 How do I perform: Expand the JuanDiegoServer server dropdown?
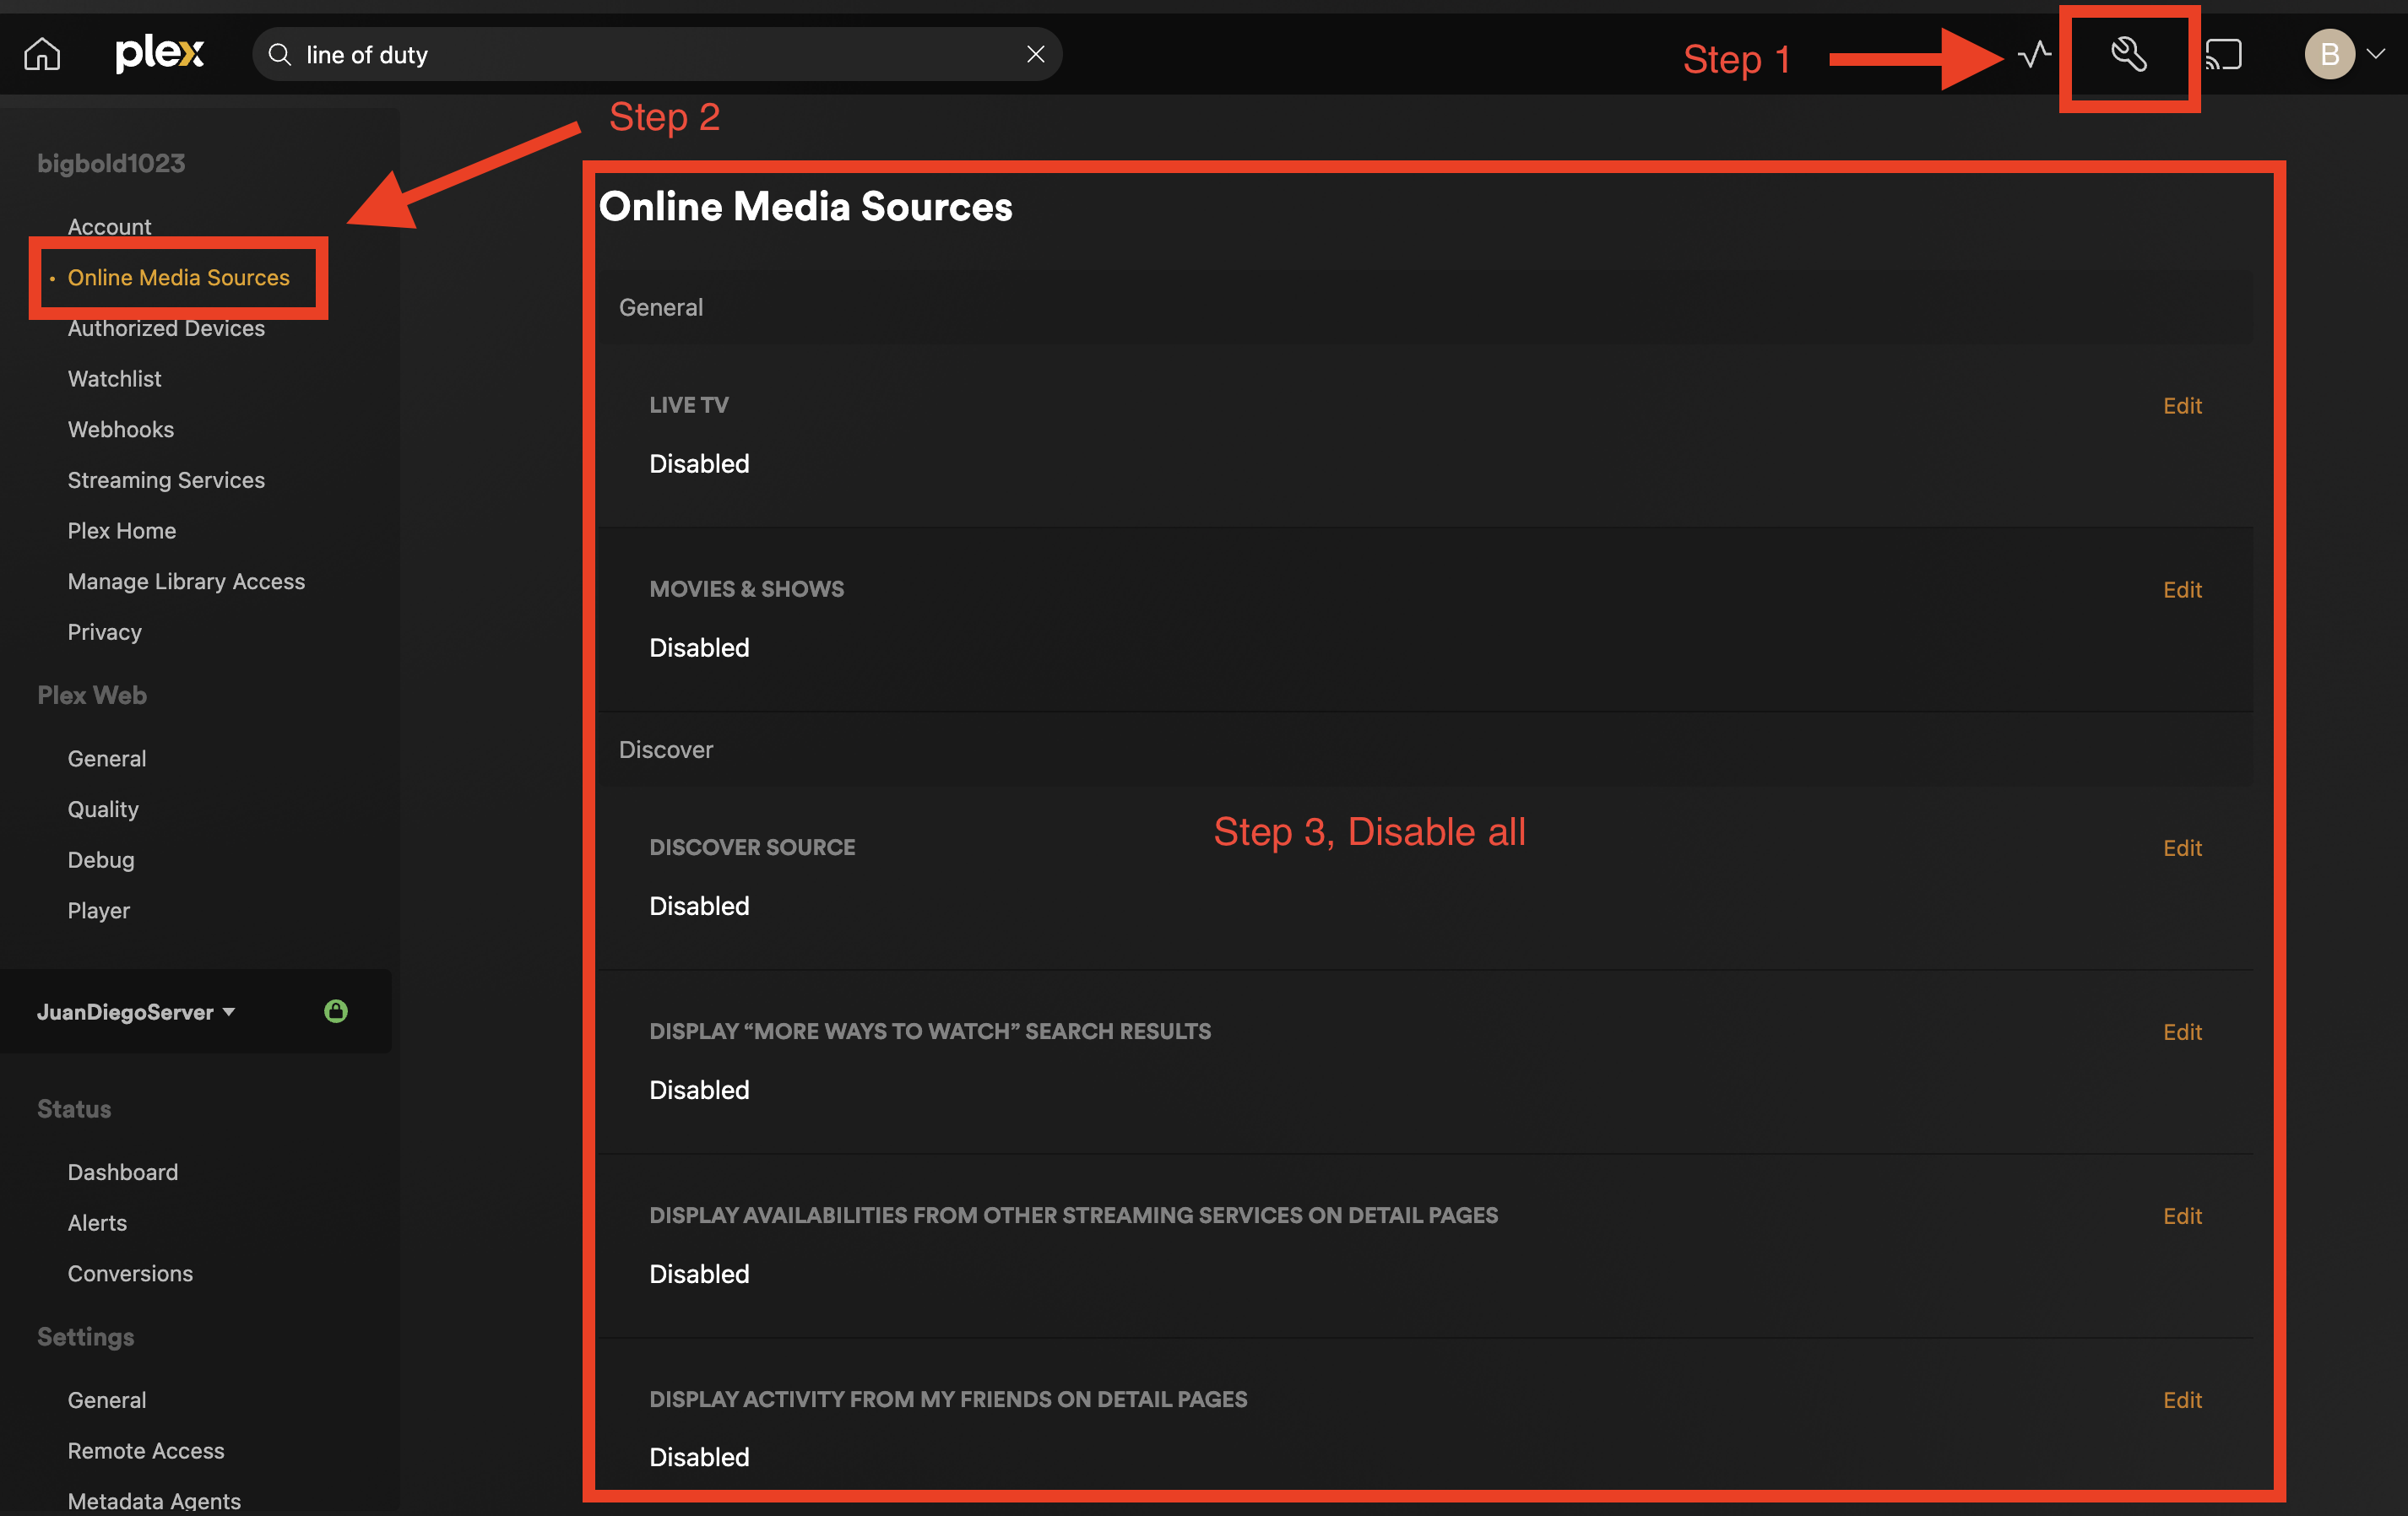click(x=136, y=1012)
